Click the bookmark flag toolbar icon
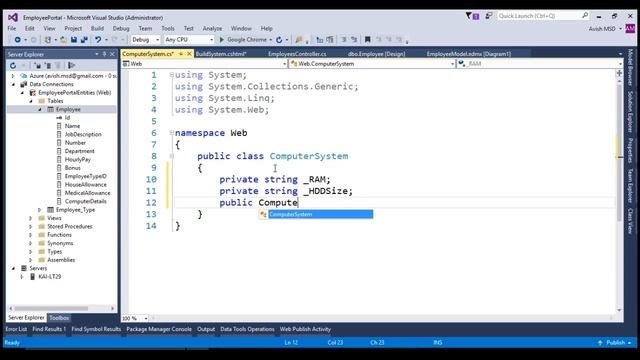Screen dimensions: 640x360 (x=367, y=40)
